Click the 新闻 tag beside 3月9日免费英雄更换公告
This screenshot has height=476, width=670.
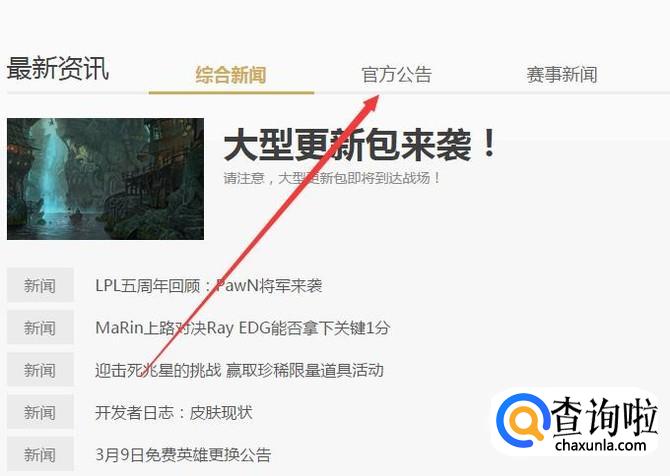[40, 454]
